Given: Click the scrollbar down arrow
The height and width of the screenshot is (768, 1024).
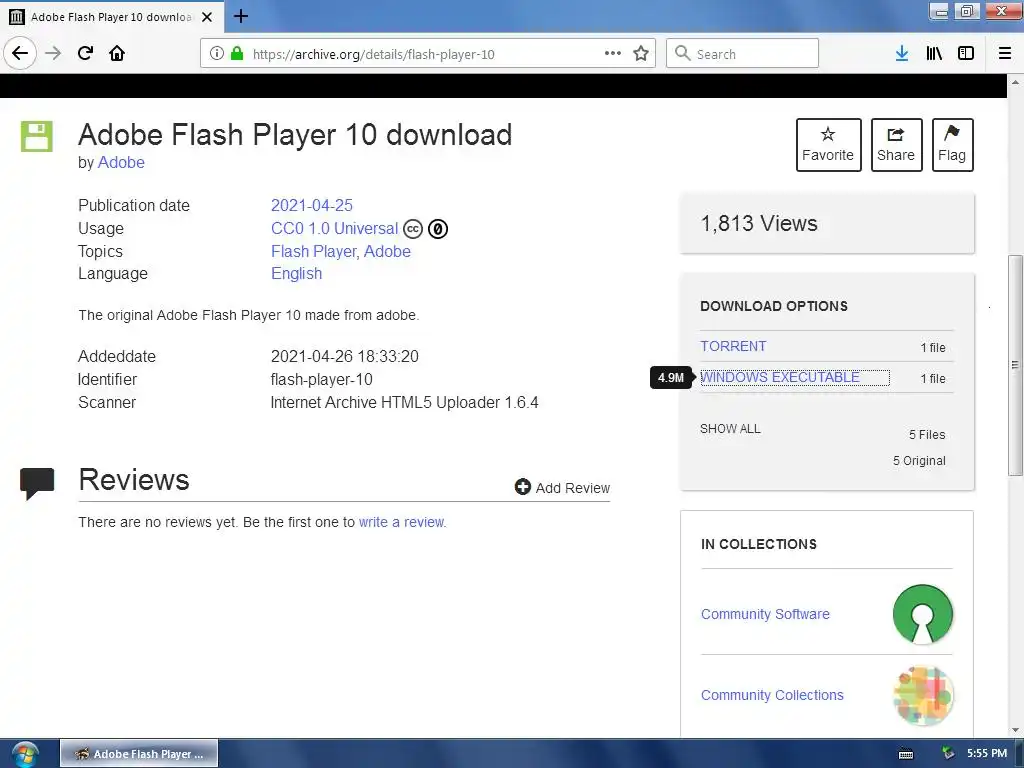Looking at the screenshot, I should [x=1015, y=730].
